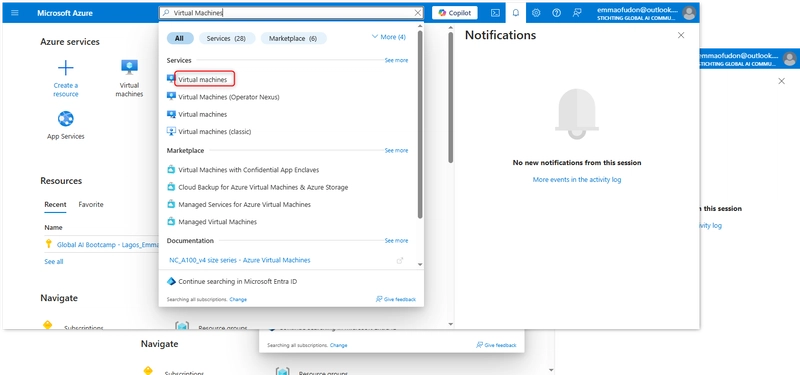Viewport: 800px width, 375px height.
Task: Open the account avatar menu
Action: (689, 13)
